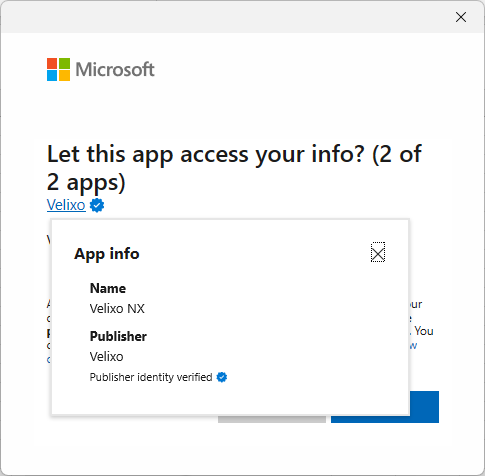Viewport: 485px width, 476px height.
Task: Click the App info heading
Action: point(107,254)
